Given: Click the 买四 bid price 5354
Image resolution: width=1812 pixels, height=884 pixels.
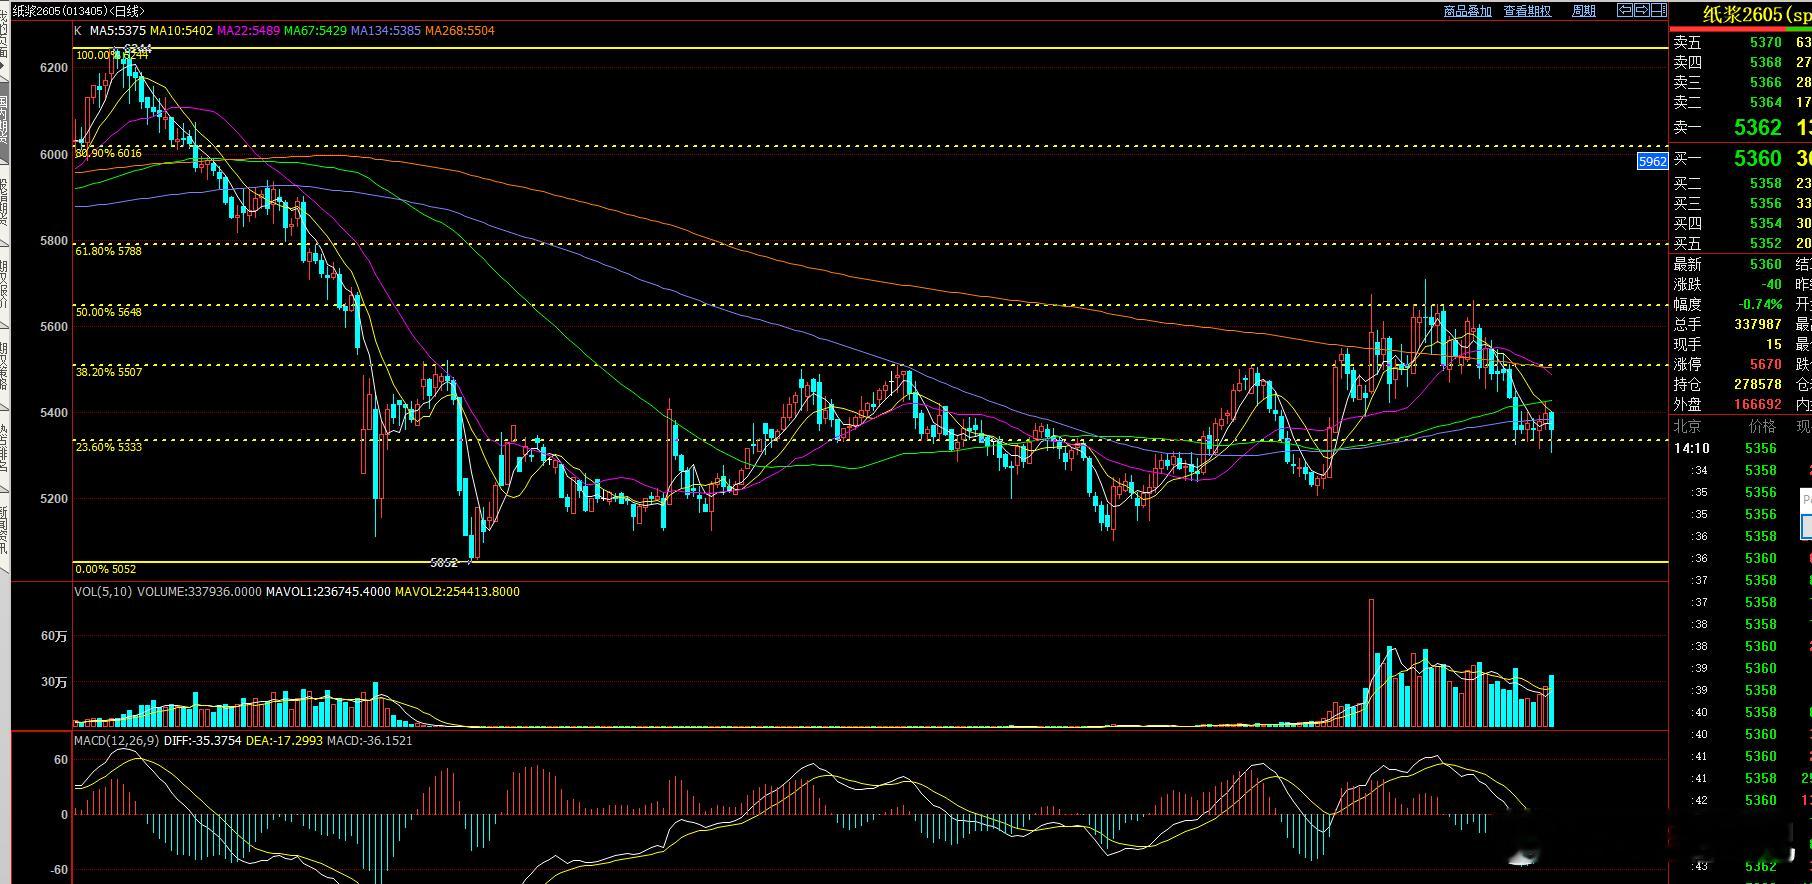Looking at the screenshot, I should click(x=1766, y=224).
